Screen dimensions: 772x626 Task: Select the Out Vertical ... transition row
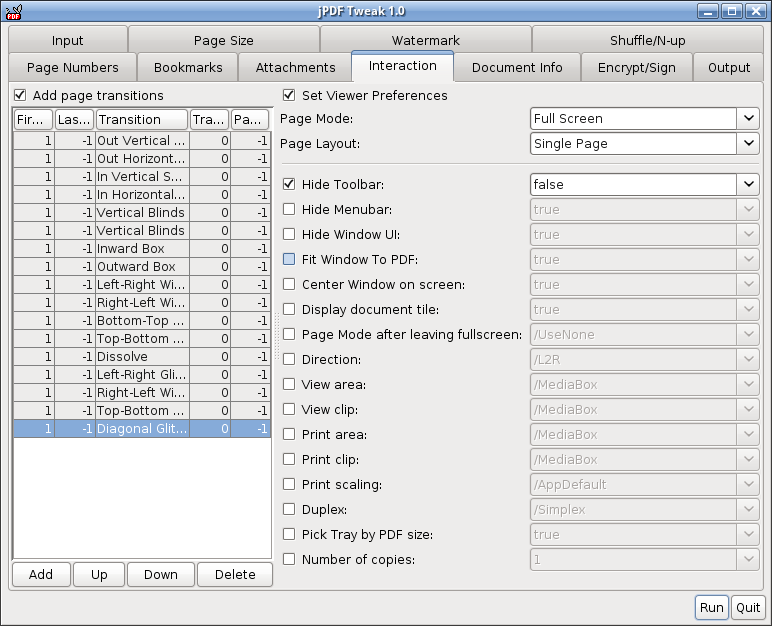pyautogui.click(x=142, y=141)
